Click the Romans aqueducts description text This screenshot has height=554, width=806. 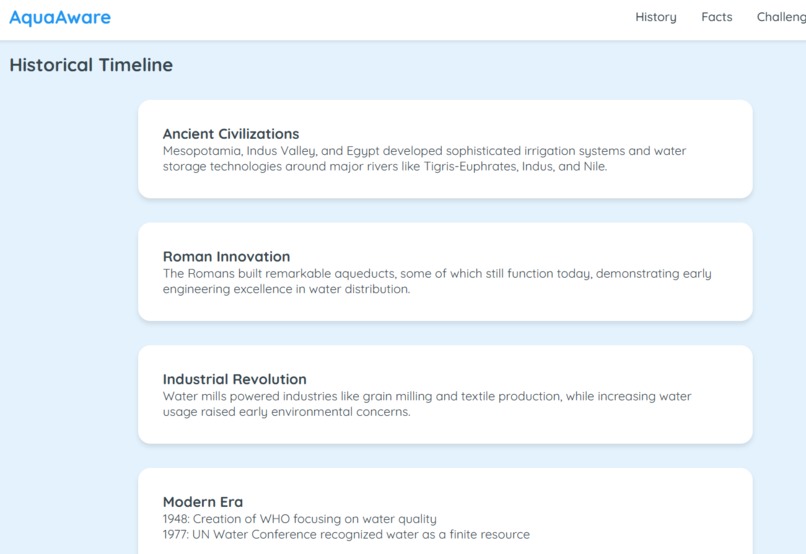click(437, 281)
